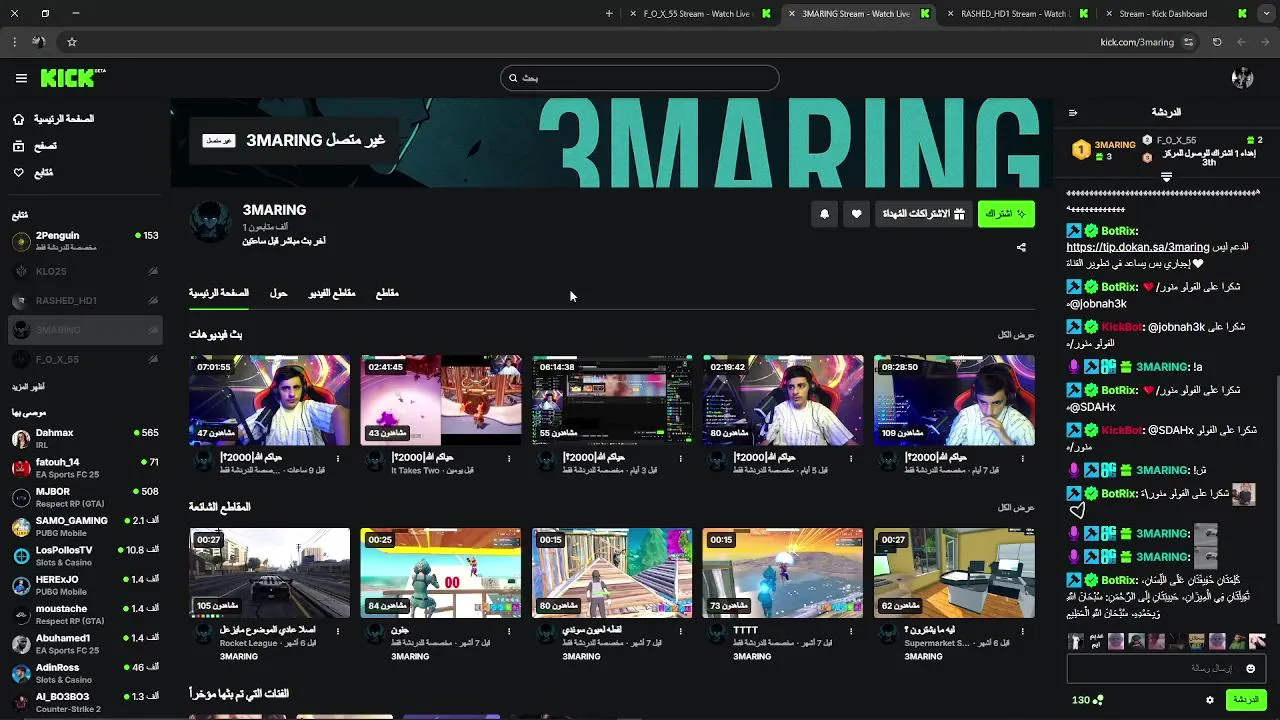Viewport: 1280px width, 720px height.
Task: Open Dahmax recommended channel
Action: [x=85, y=438]
